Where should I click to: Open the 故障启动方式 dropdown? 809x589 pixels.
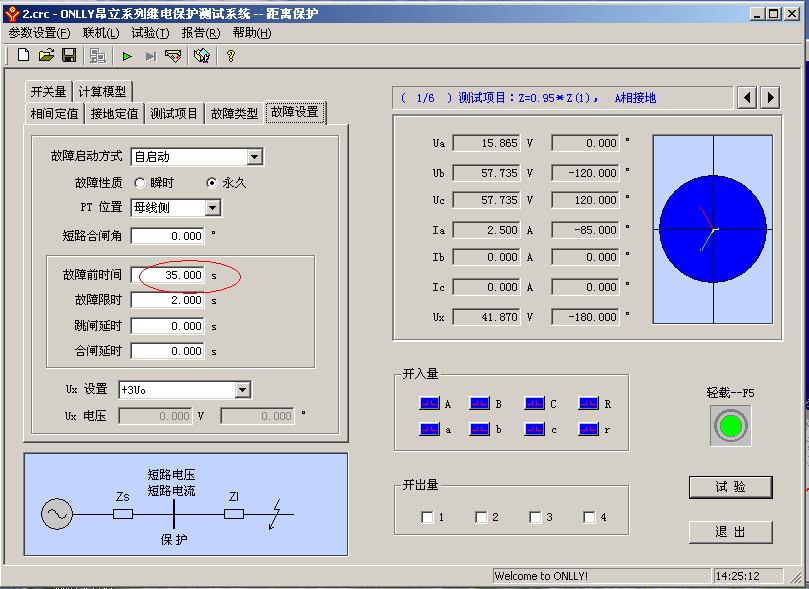[254, 157]
